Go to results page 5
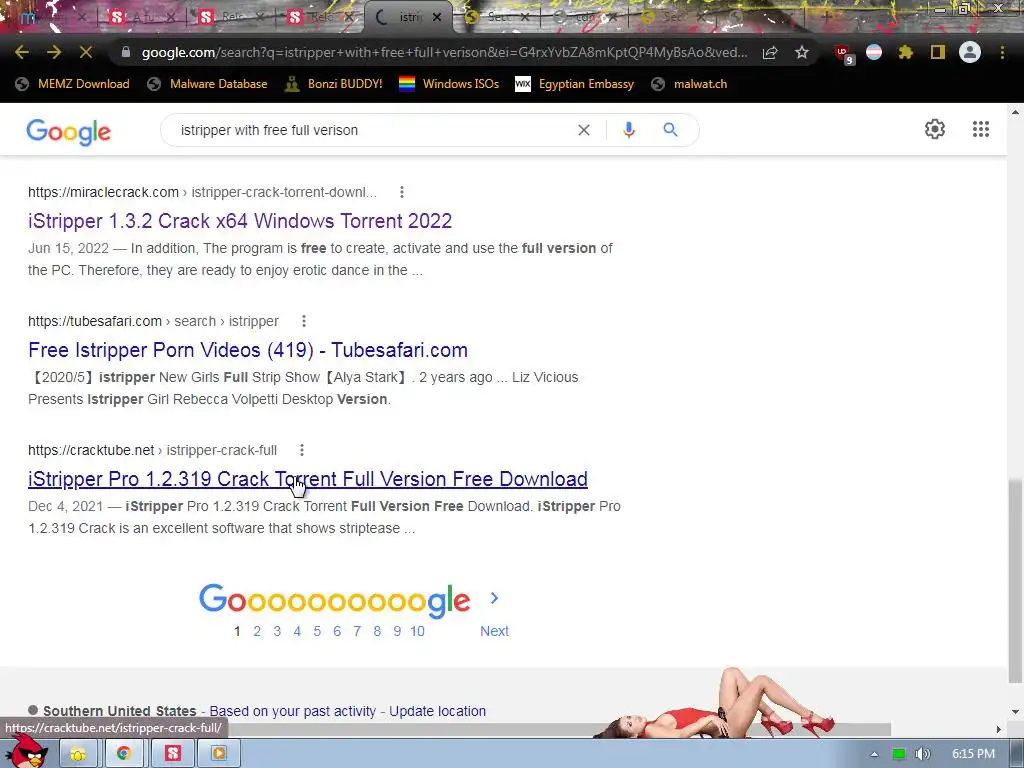 coord(317,631)
